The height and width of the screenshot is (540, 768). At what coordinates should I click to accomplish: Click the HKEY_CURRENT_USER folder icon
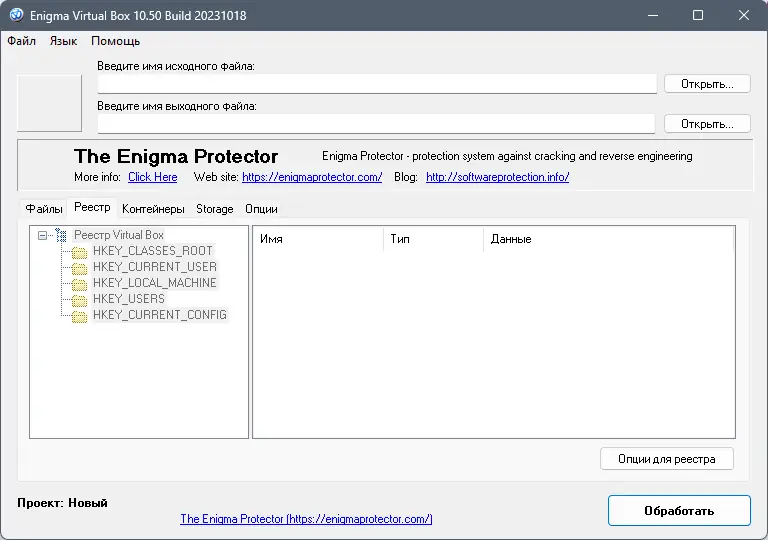pos(79,268)
